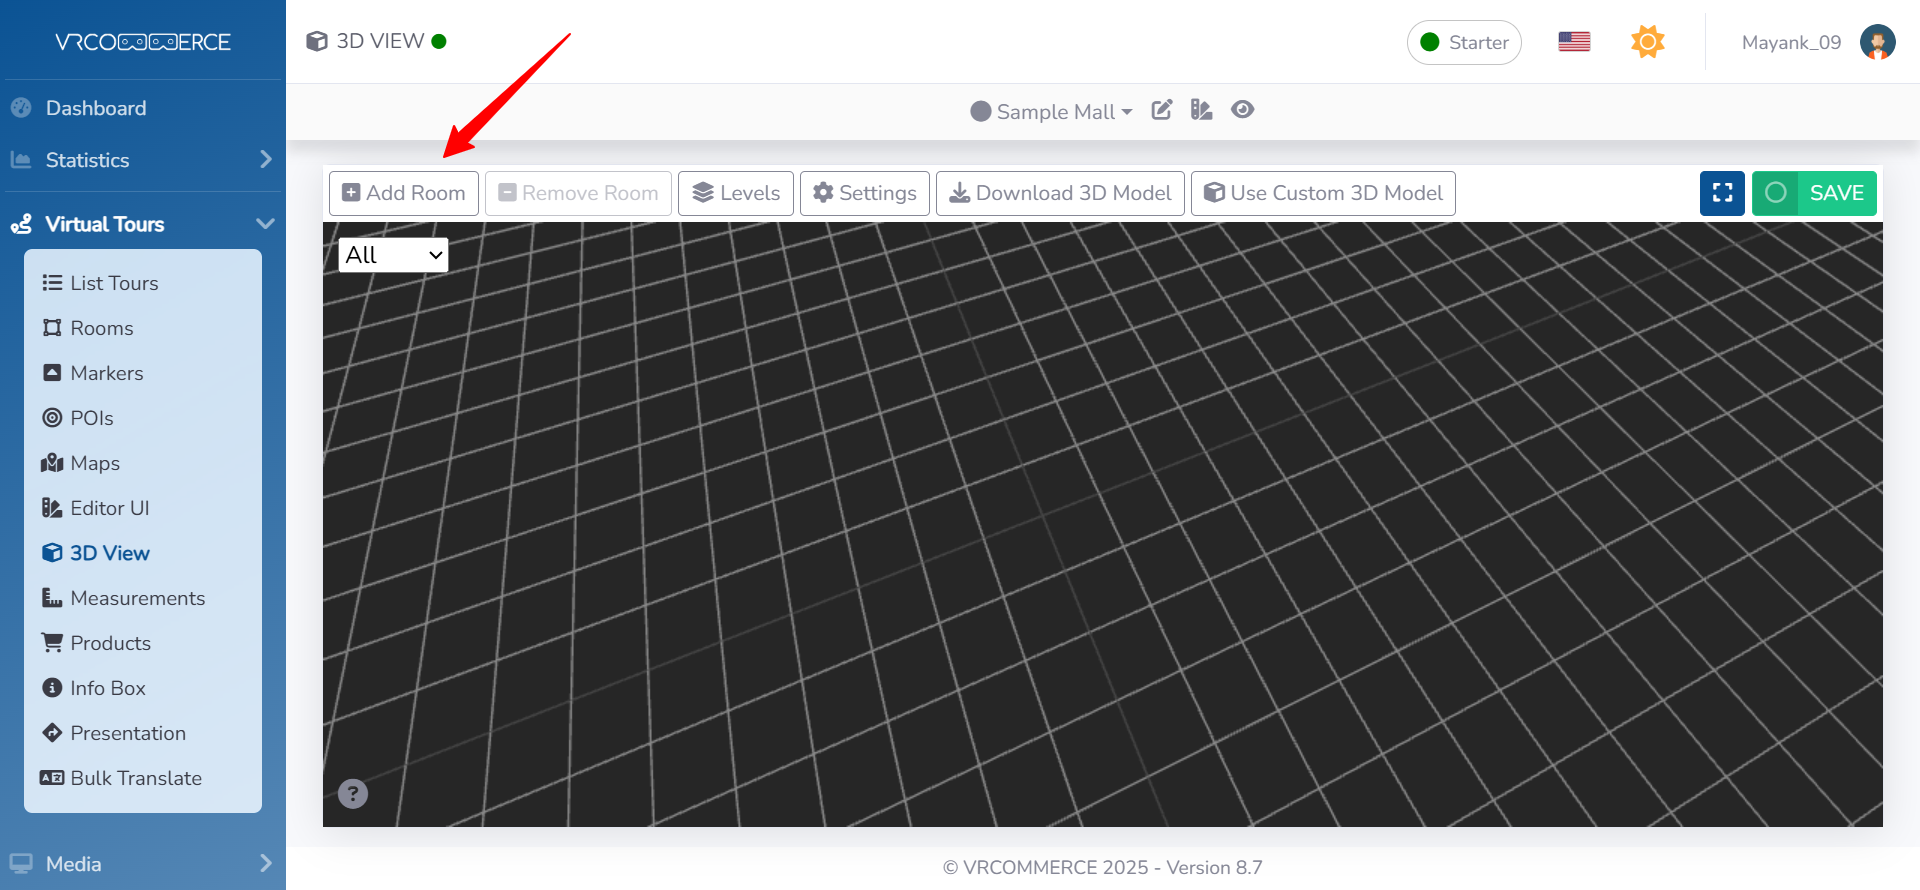Viewport: 1920px width, 890px height.
Task: Open Editor UI icon beside Sample Mall
Action: tap(1201, 110)
